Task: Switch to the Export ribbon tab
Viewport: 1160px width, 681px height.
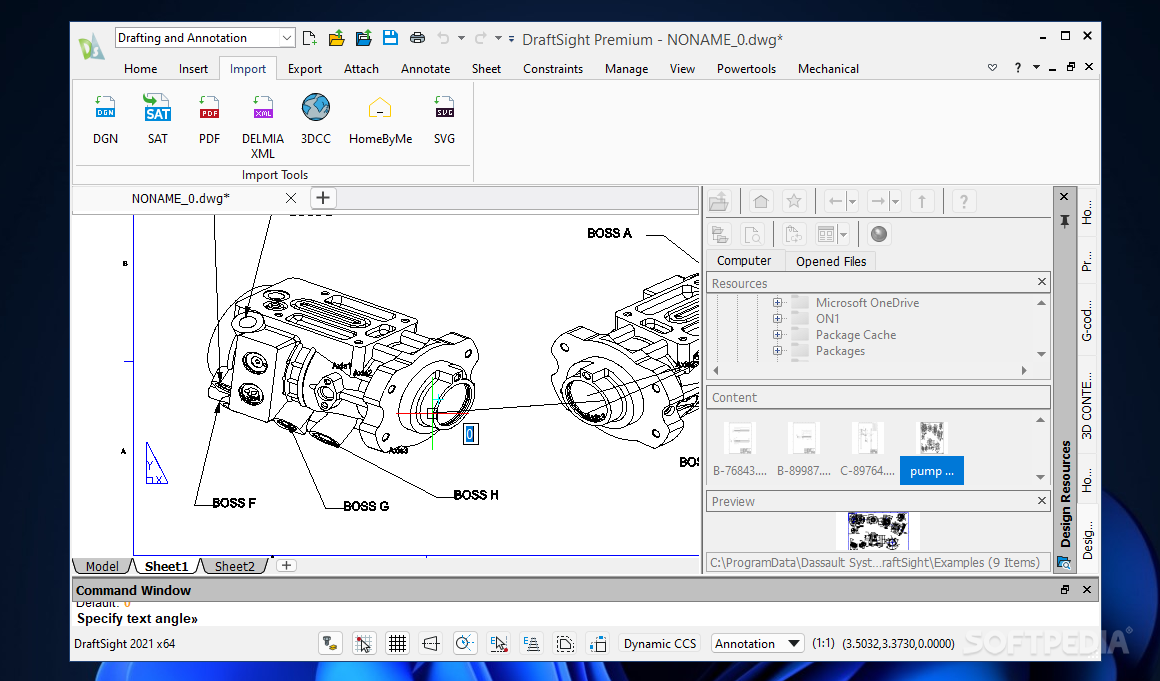Action: pyautogui.click(x=305, y=69)
